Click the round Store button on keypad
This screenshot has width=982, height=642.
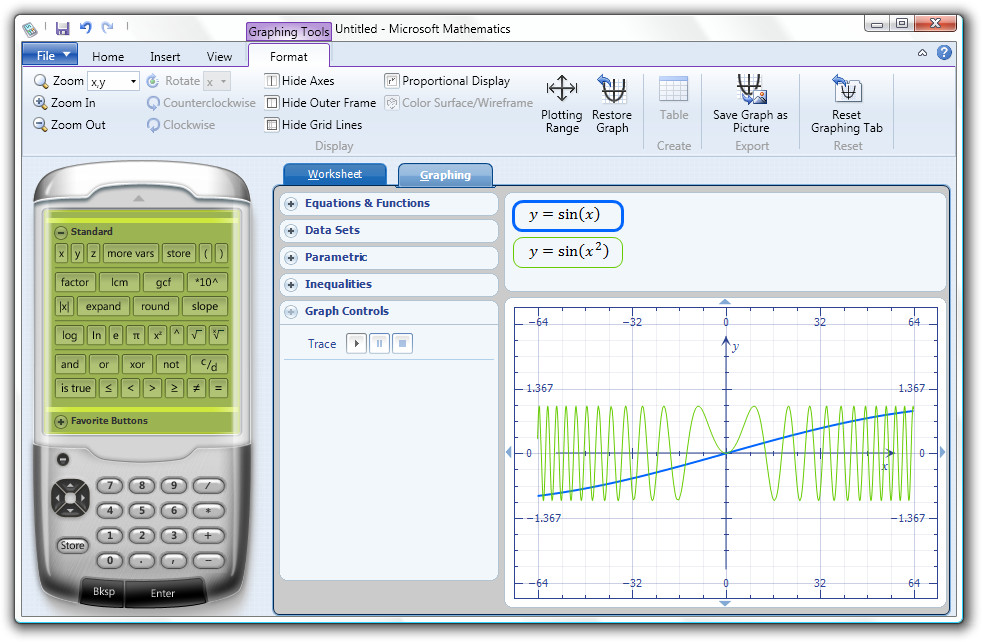tap(72, 545)
